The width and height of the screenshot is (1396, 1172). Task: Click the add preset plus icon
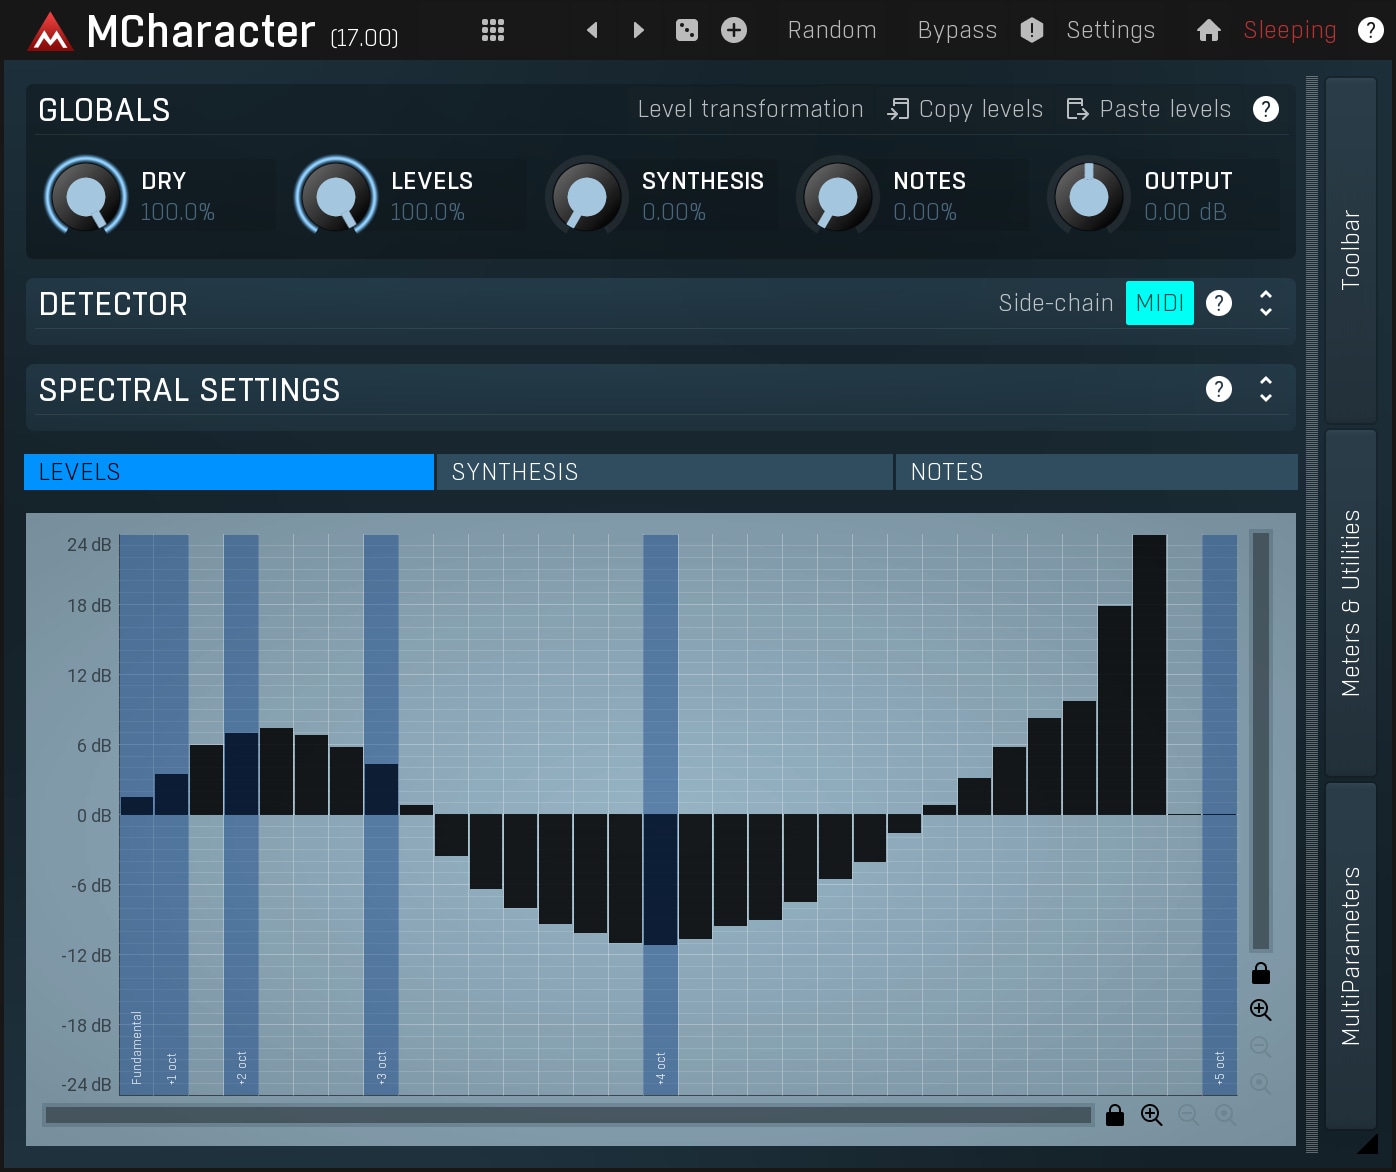pyautogui.click(x=734, y=30)
